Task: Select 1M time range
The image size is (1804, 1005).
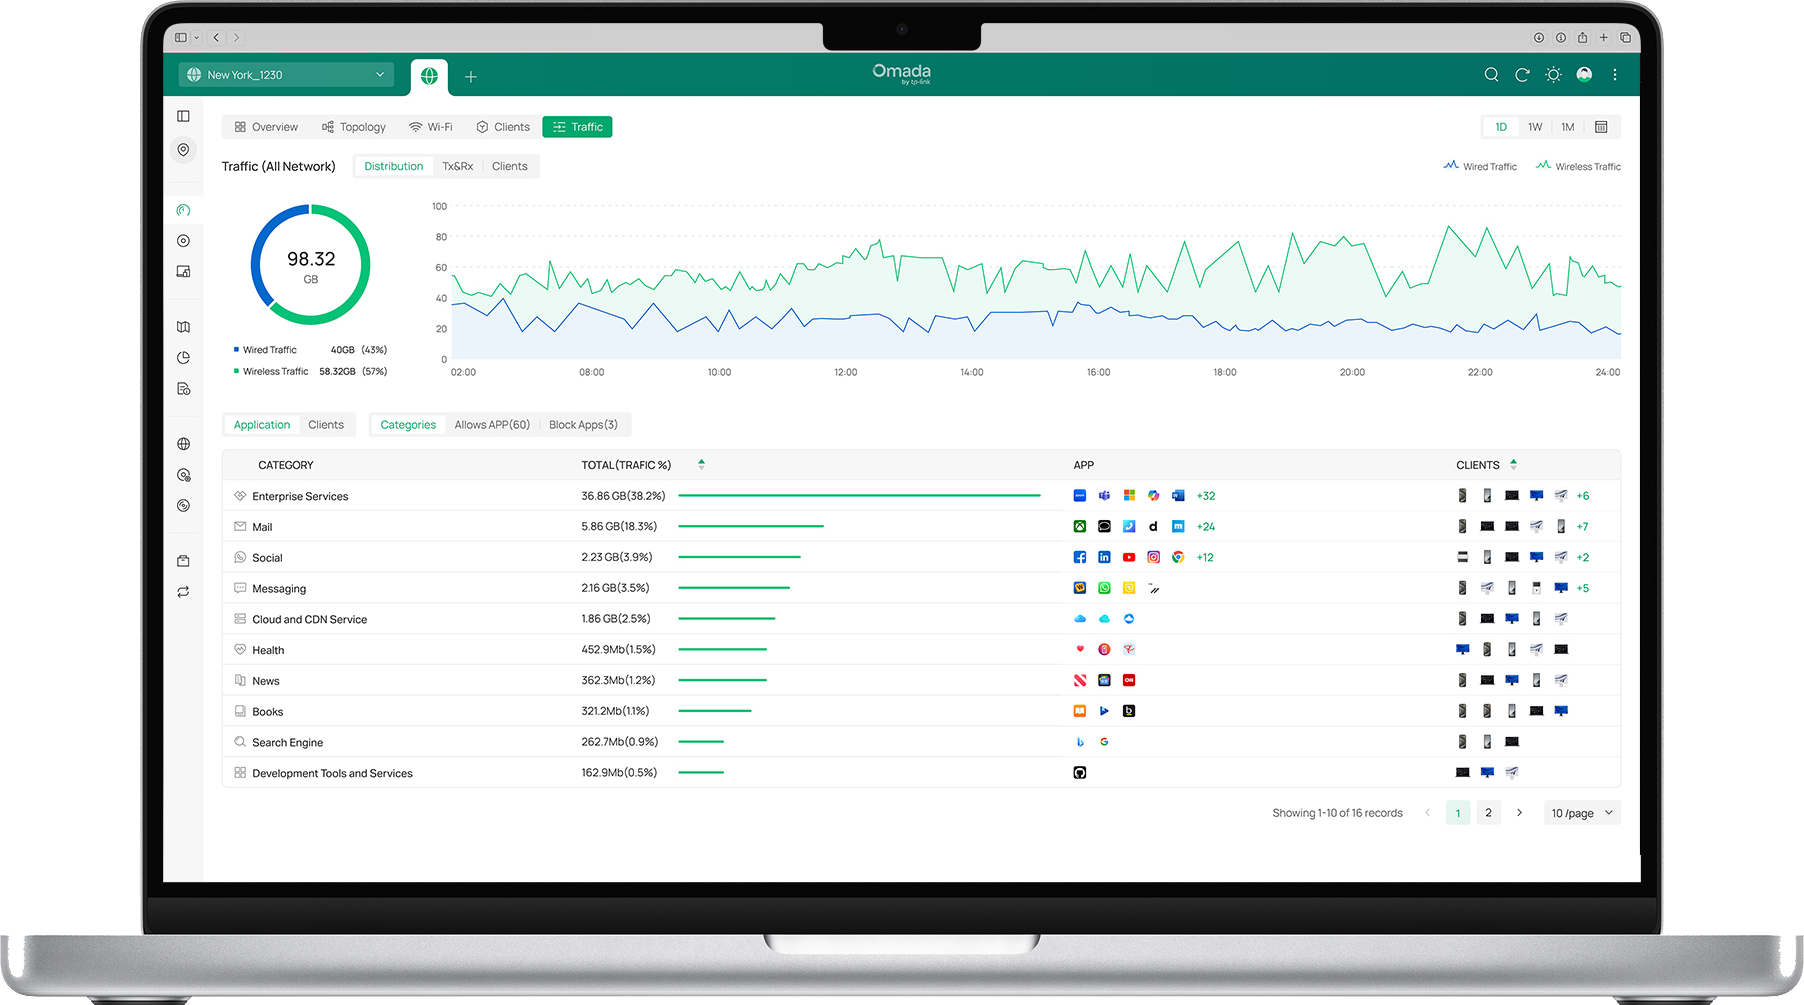Action: coord(1568,127)
